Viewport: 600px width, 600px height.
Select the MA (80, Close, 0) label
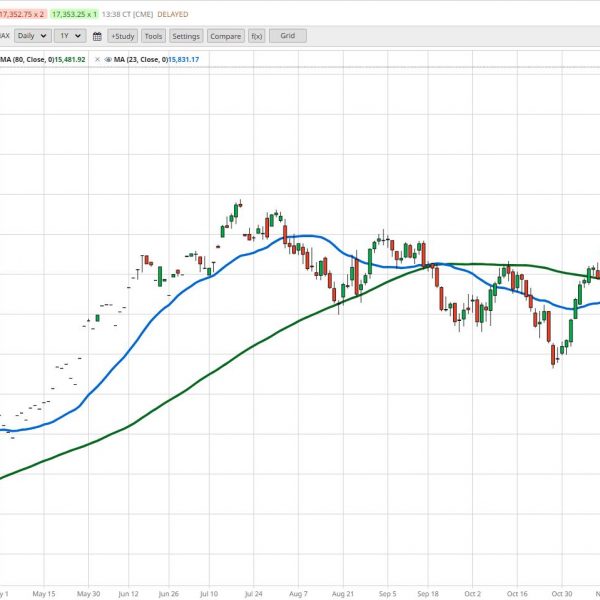[x=26, y=59]
